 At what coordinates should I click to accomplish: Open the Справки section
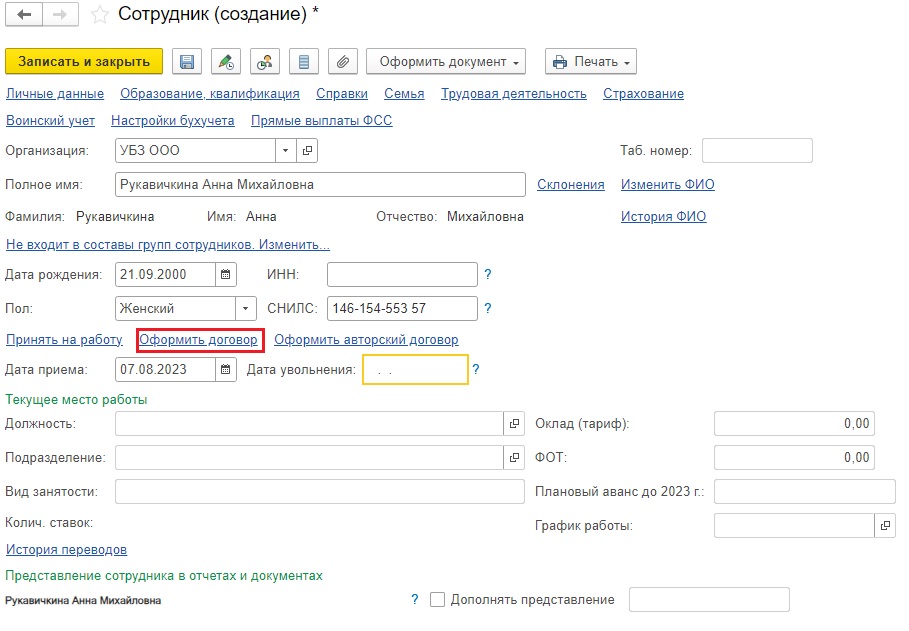tap(341, 94)
